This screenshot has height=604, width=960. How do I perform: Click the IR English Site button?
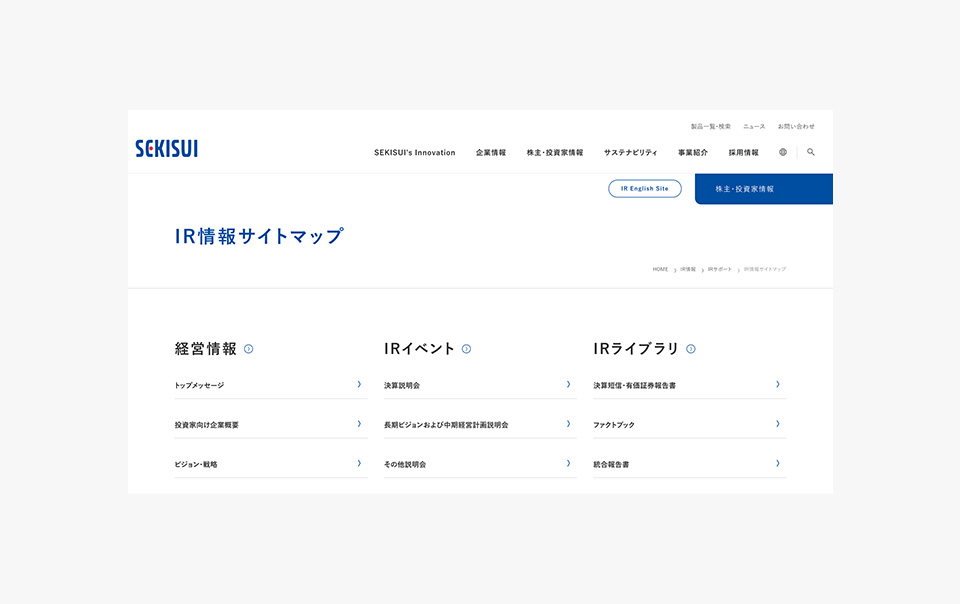pyautogui.click(x=645, y=188)
